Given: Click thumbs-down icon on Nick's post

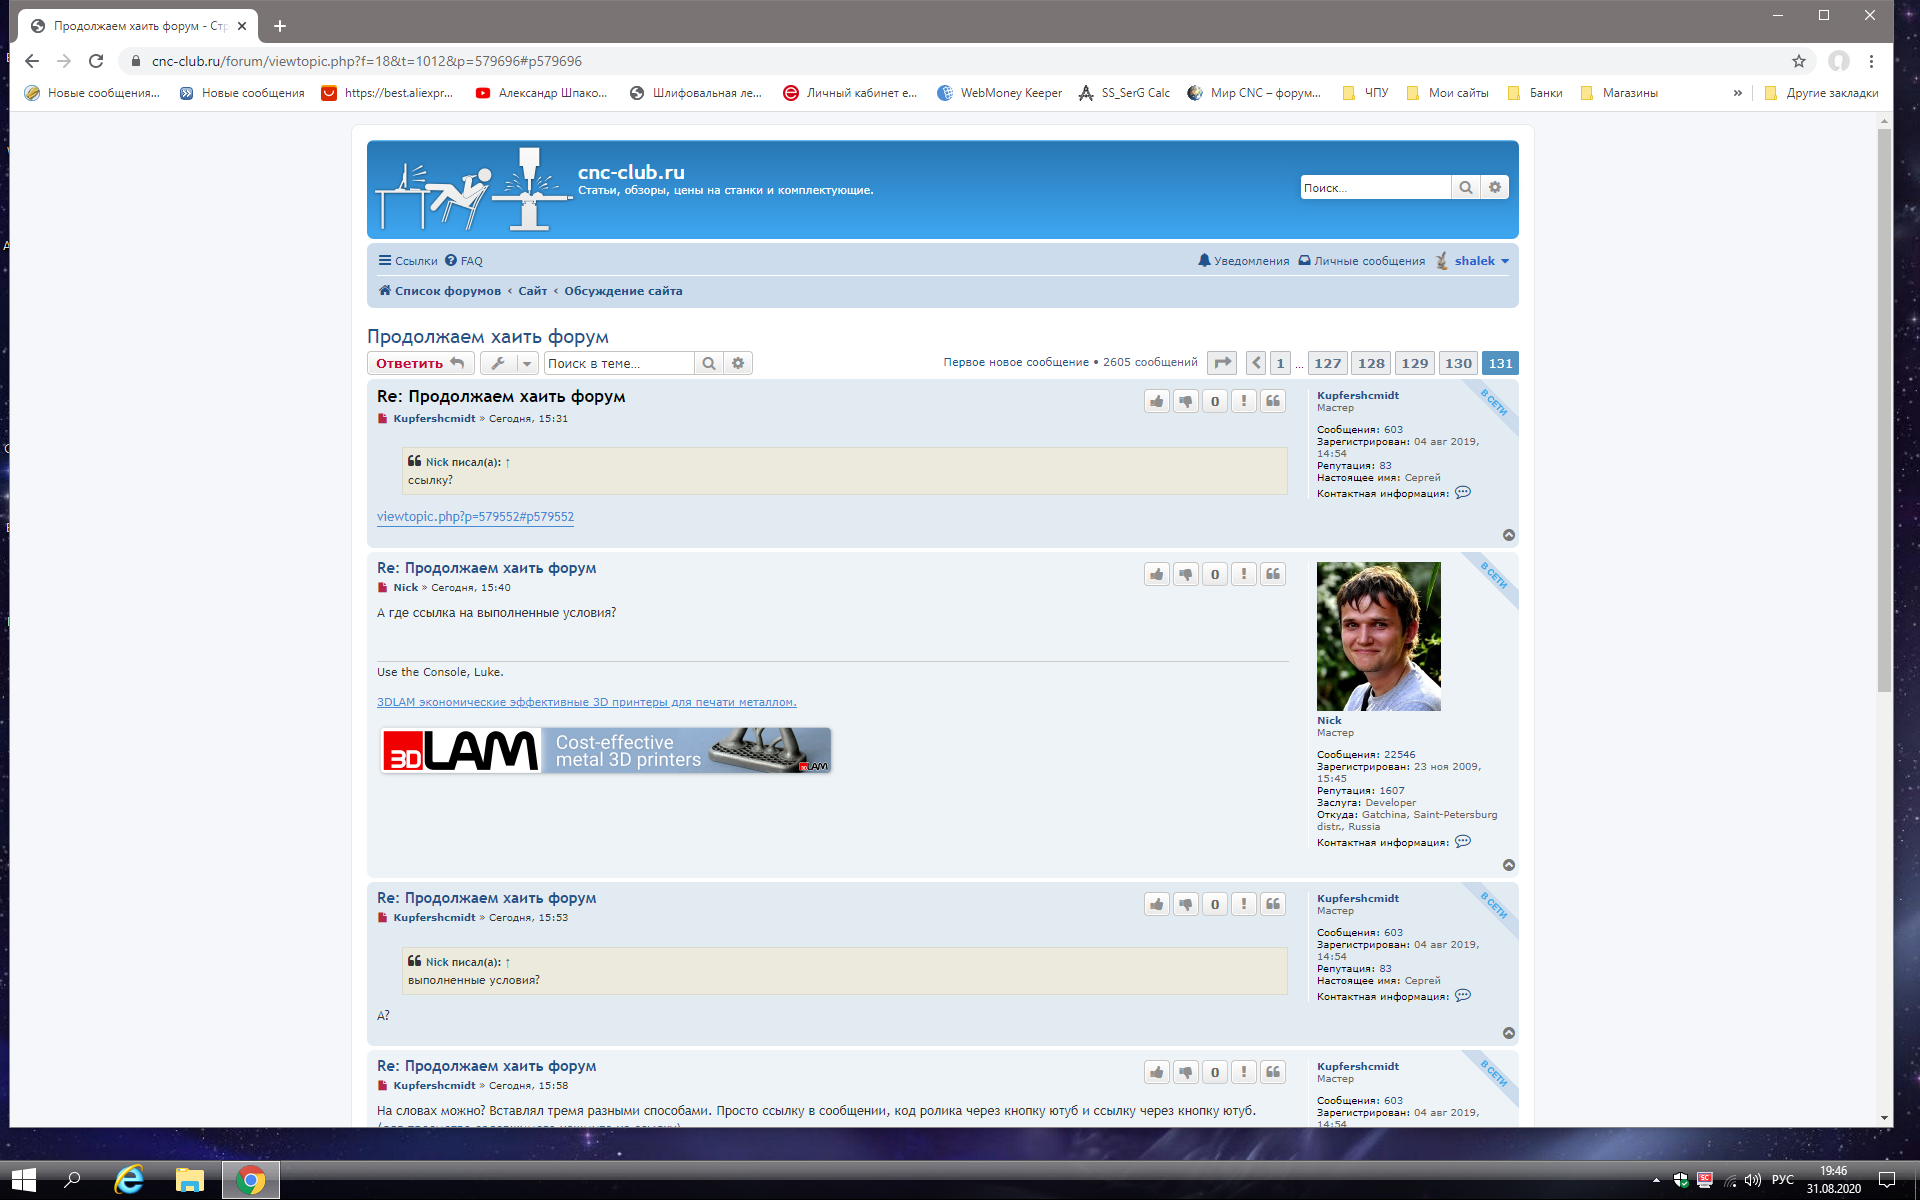Looking at the screenshot, I should click(1185, 574).
